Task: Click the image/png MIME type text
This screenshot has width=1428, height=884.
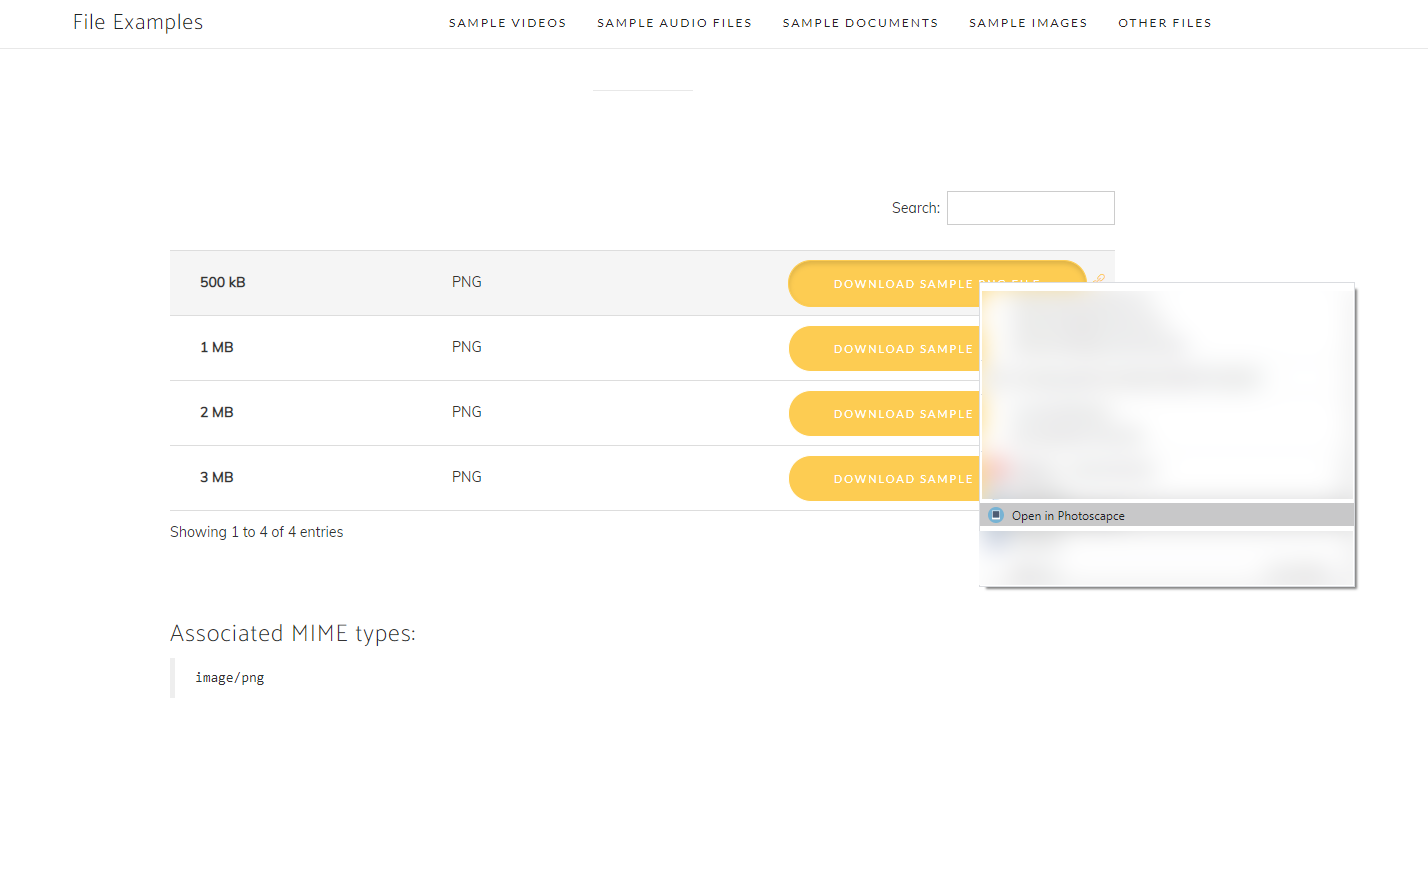Action: pyautogui.click(x=230, y=678)
